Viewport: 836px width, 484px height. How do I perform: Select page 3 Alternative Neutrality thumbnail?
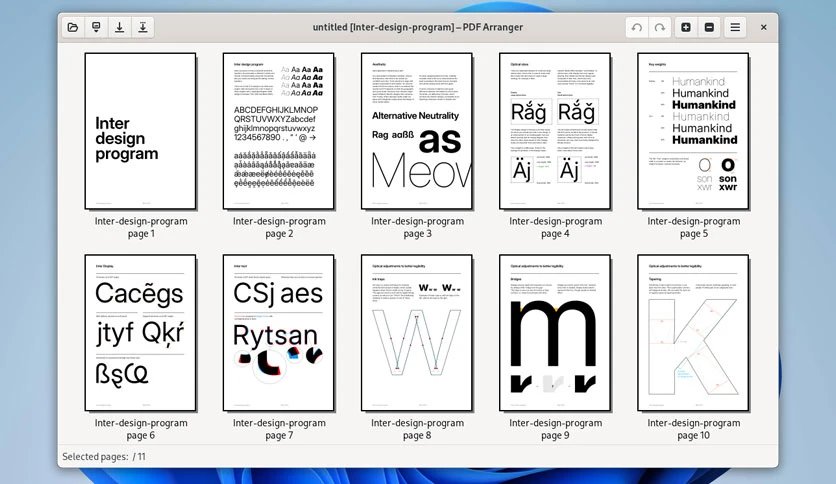coord(416,131)
